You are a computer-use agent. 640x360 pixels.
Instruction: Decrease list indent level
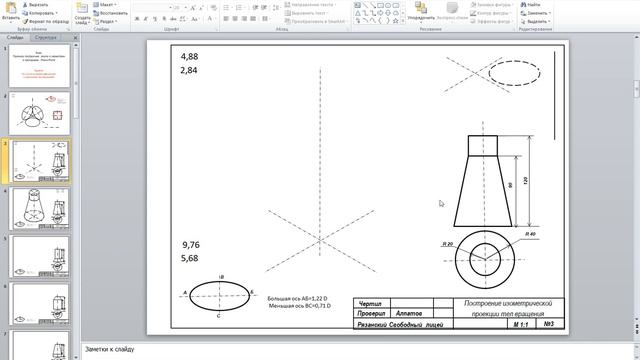click(255, 8)
